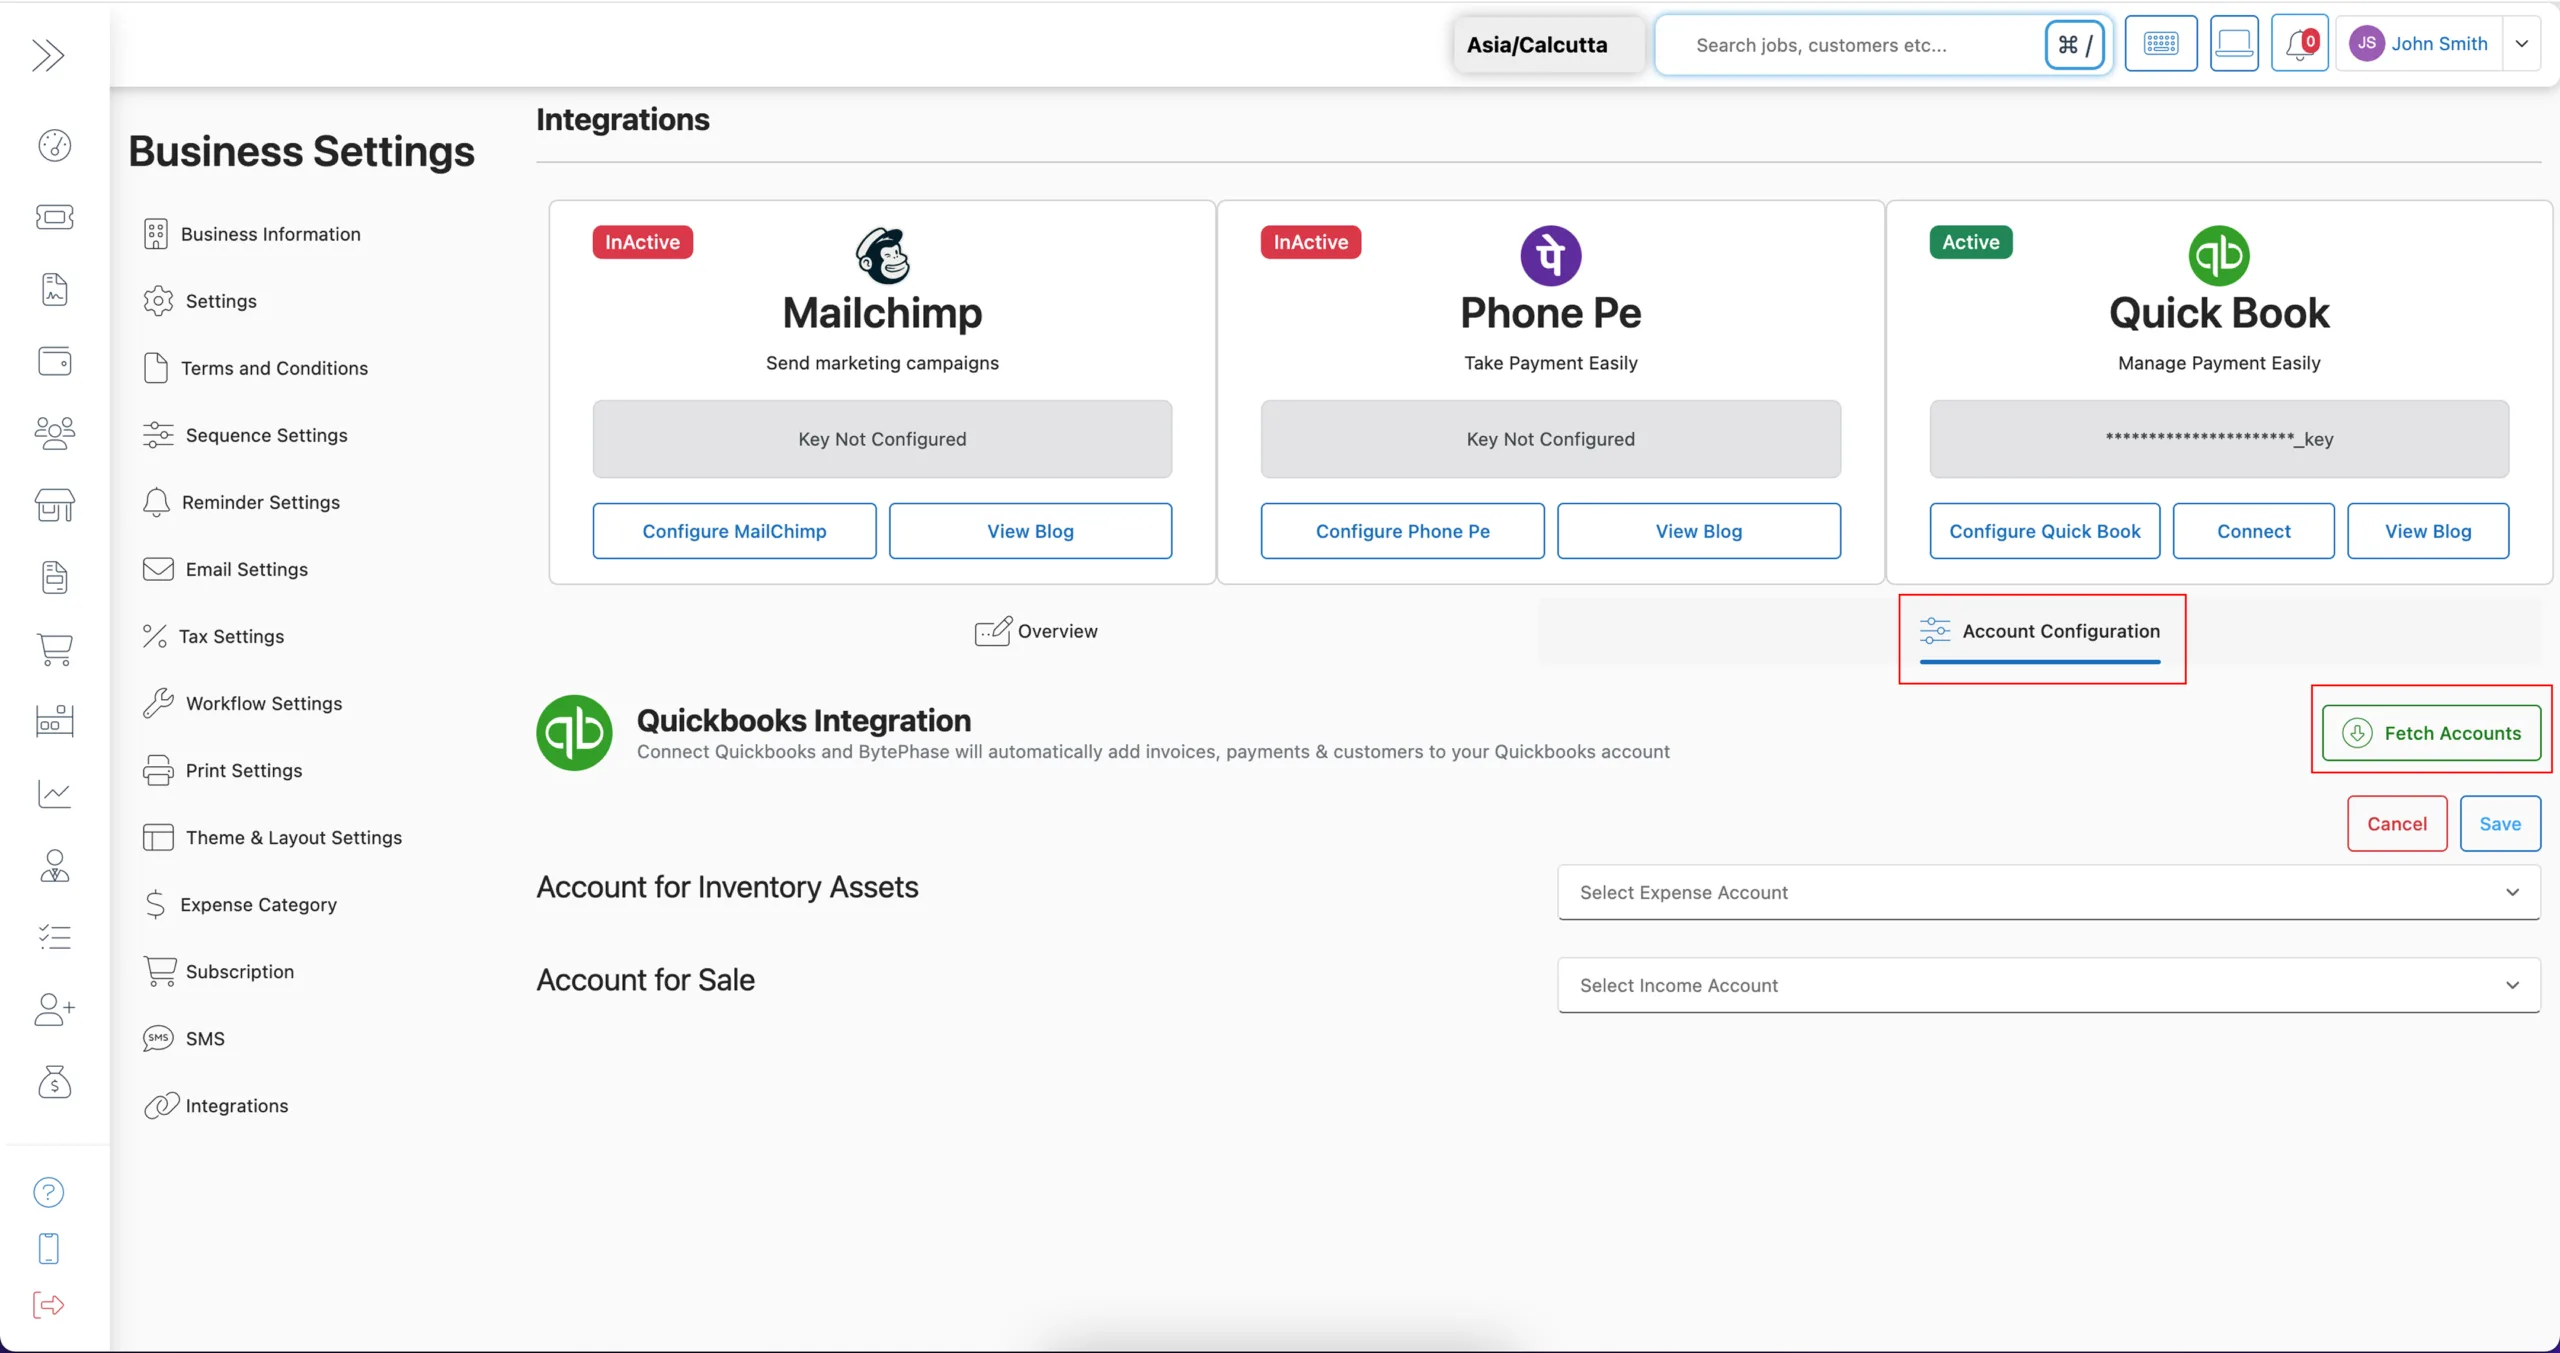2560x1353 pixels.
Task: Click the JS user avatar
Action: click(2366, 43)
